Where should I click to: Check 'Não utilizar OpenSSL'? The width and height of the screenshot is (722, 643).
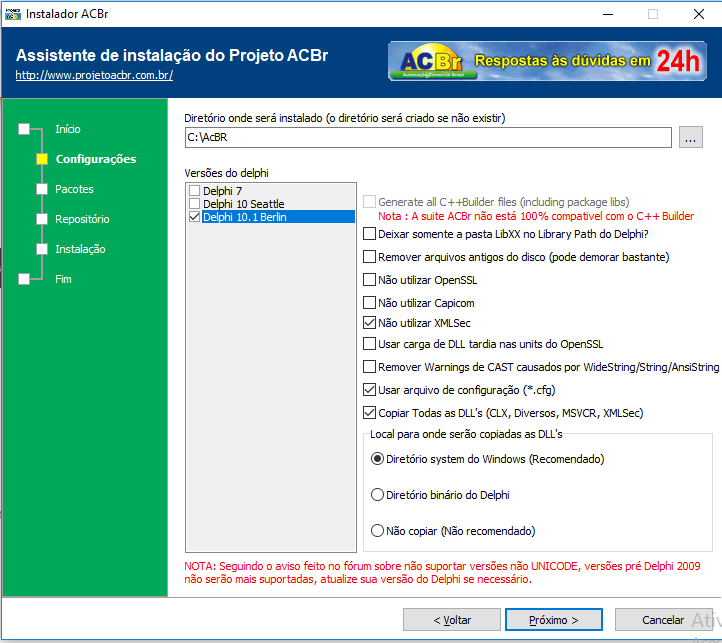[369, 280]
